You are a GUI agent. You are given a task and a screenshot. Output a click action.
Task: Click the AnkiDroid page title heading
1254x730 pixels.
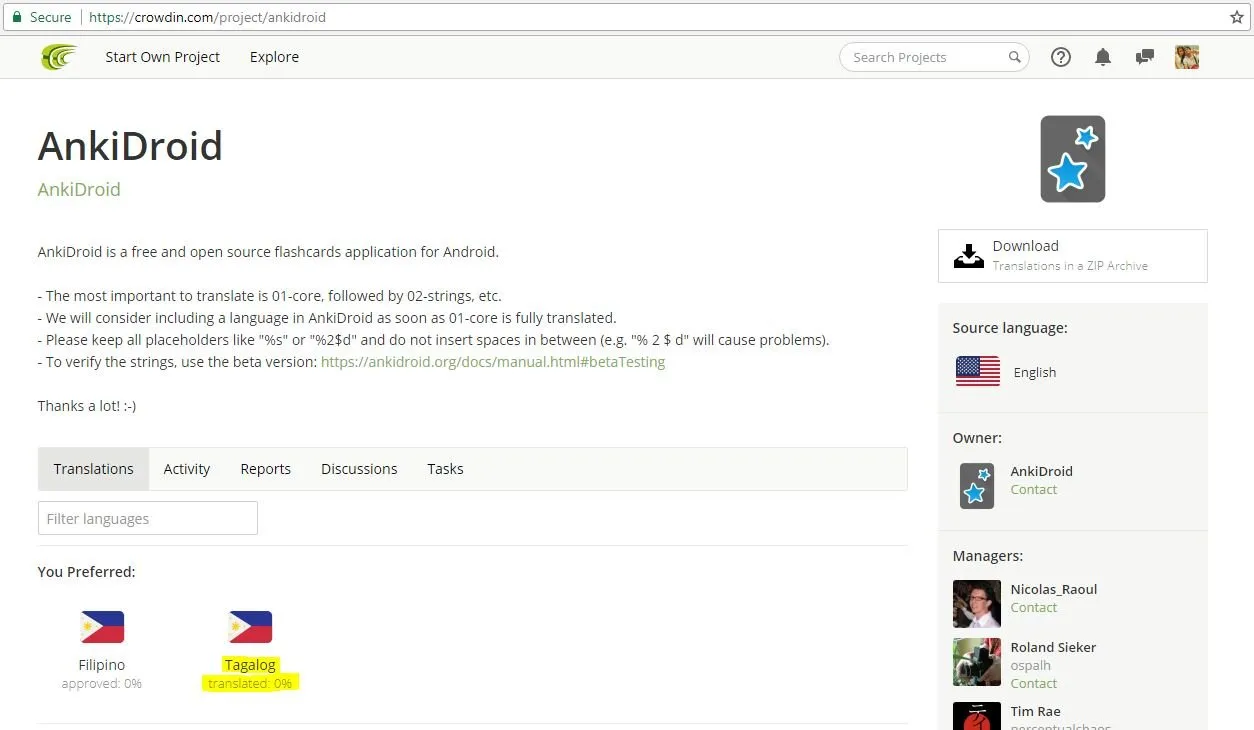[x=130, y=146]
